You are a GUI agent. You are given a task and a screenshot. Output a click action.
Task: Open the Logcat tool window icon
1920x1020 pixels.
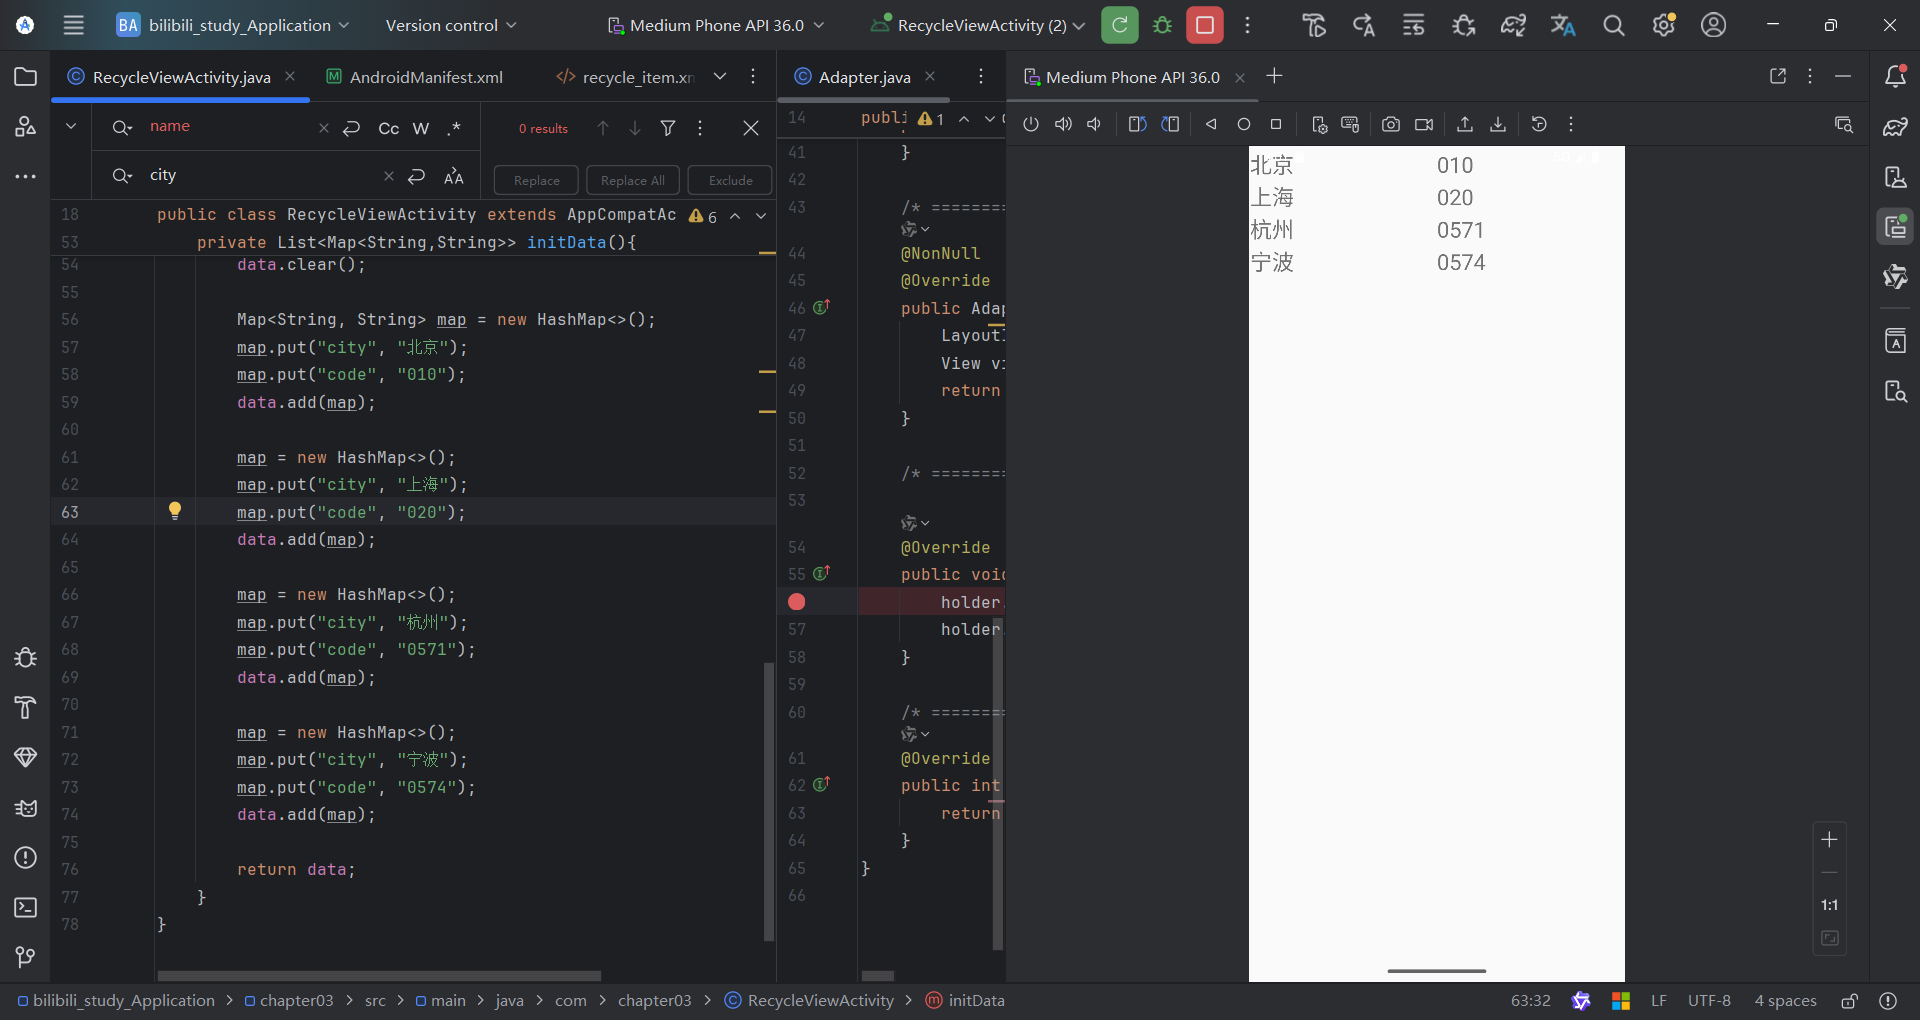(x=26, y=808)
